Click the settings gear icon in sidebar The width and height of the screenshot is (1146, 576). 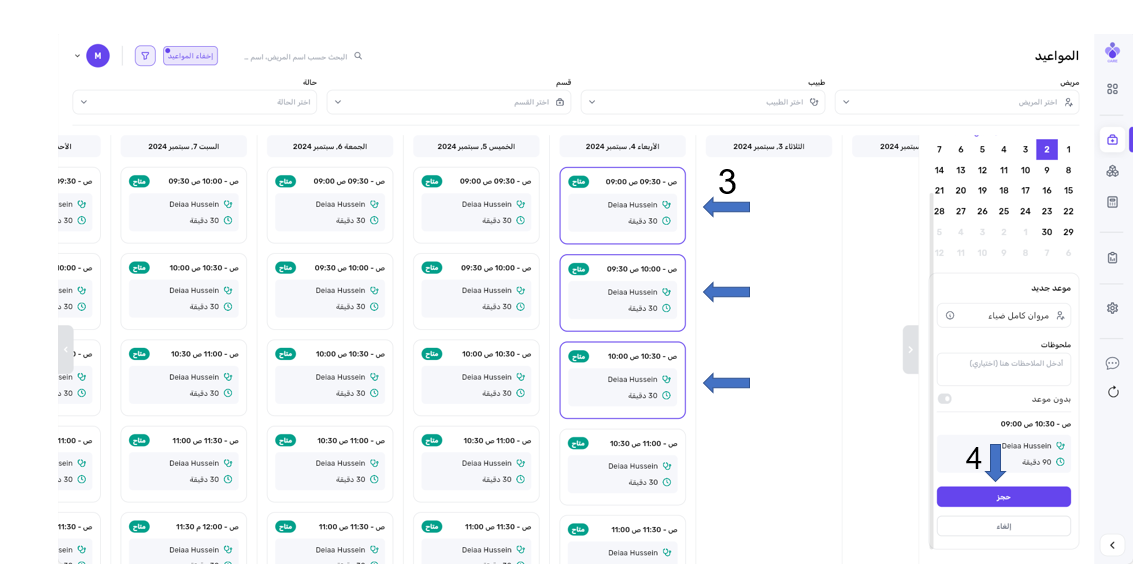(x=1112, y=308)
